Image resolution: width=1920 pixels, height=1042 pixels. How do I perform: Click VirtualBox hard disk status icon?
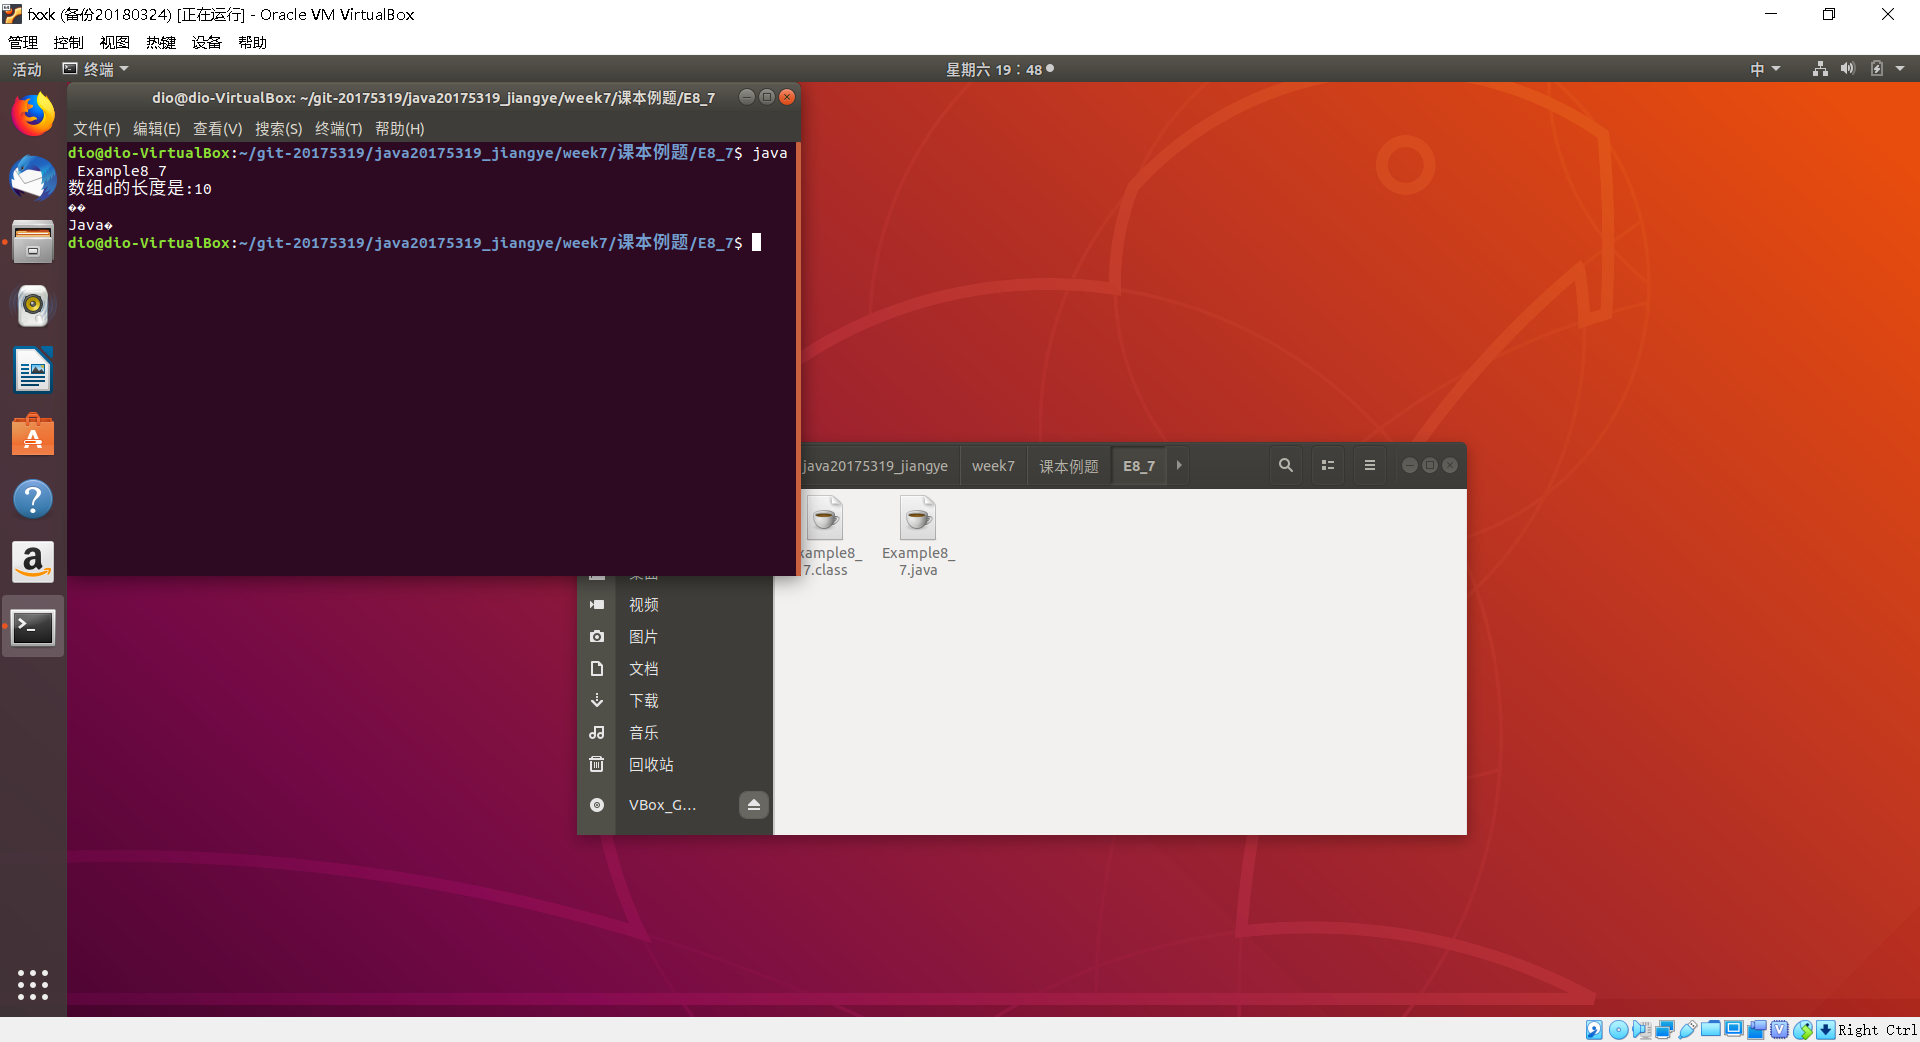[x=1594, y=1030]
